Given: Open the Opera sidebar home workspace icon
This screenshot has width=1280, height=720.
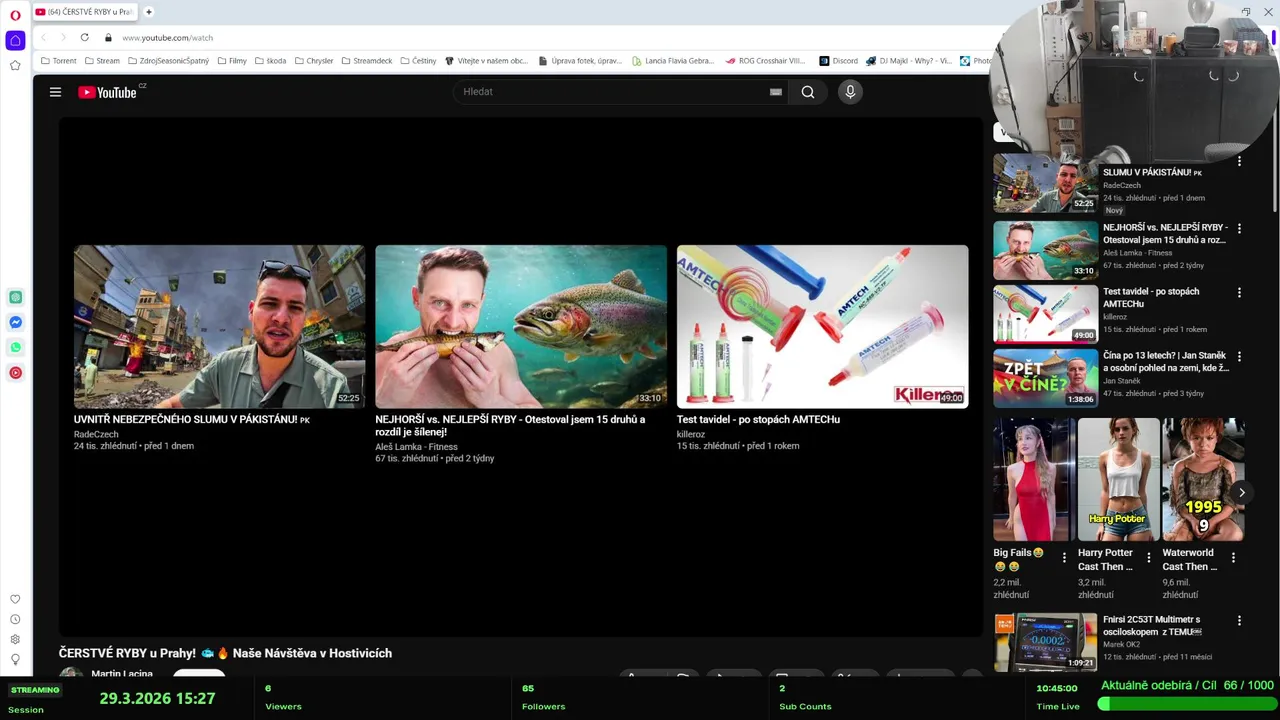Looking at the screenshot, I should (15, 40).
